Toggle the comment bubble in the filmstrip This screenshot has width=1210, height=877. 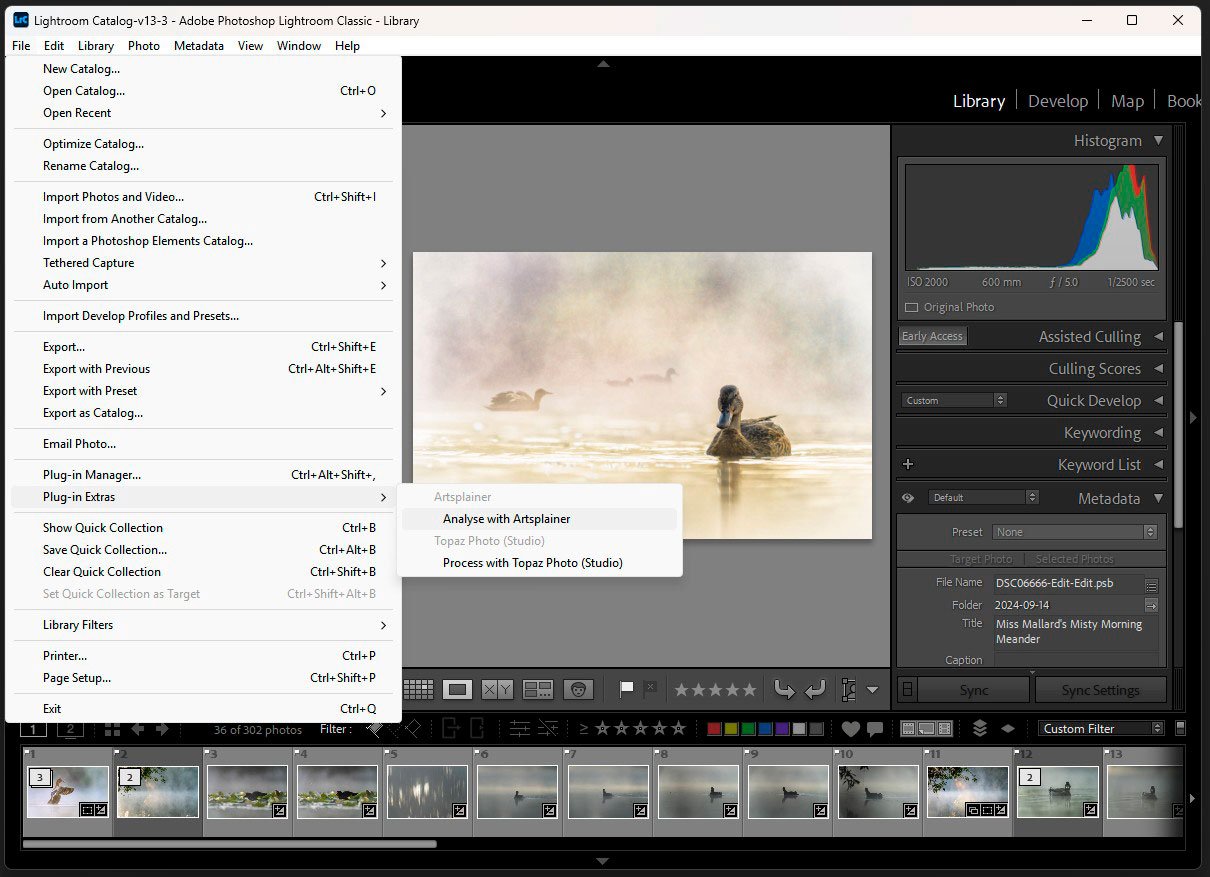click(x=877, y=728)
